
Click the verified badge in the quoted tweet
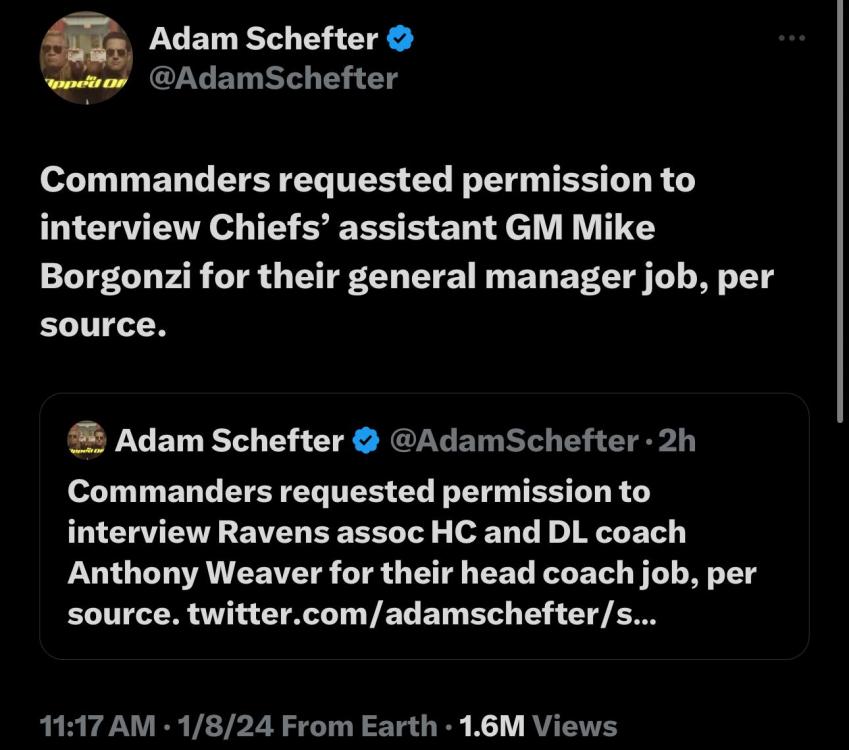[x=366, y=440]
